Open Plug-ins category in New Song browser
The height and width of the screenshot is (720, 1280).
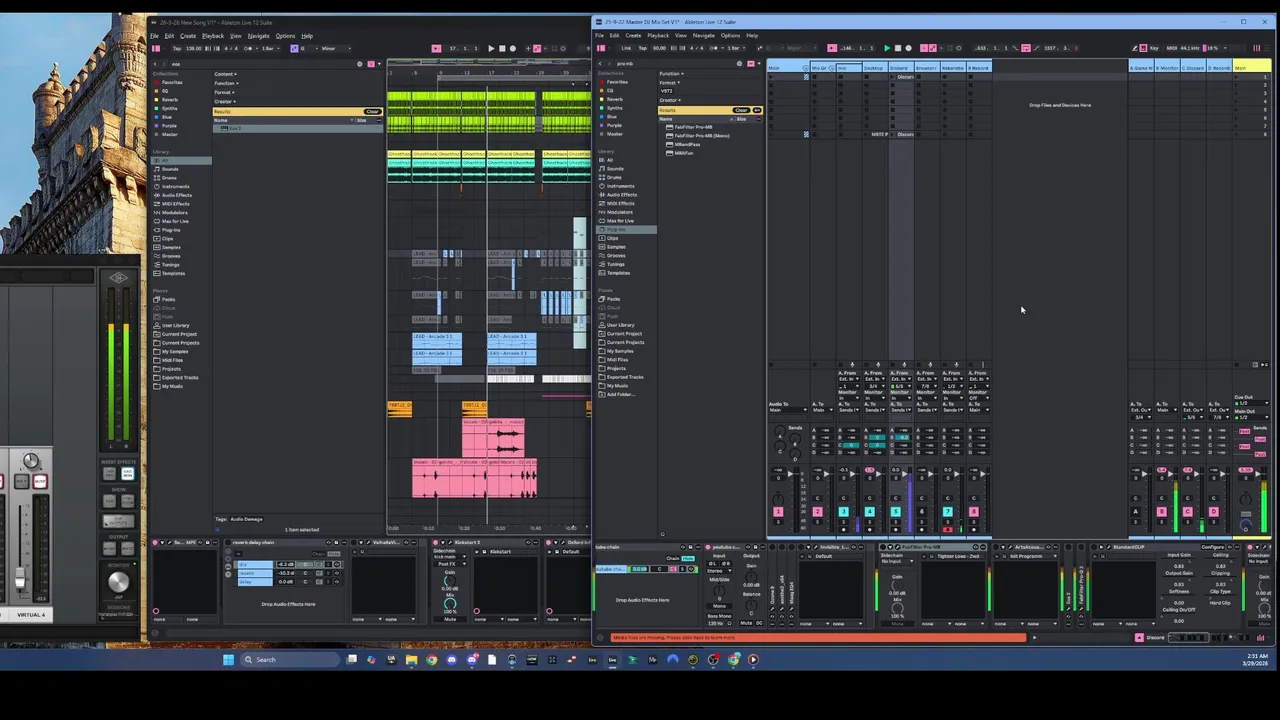tap(172, 230)
